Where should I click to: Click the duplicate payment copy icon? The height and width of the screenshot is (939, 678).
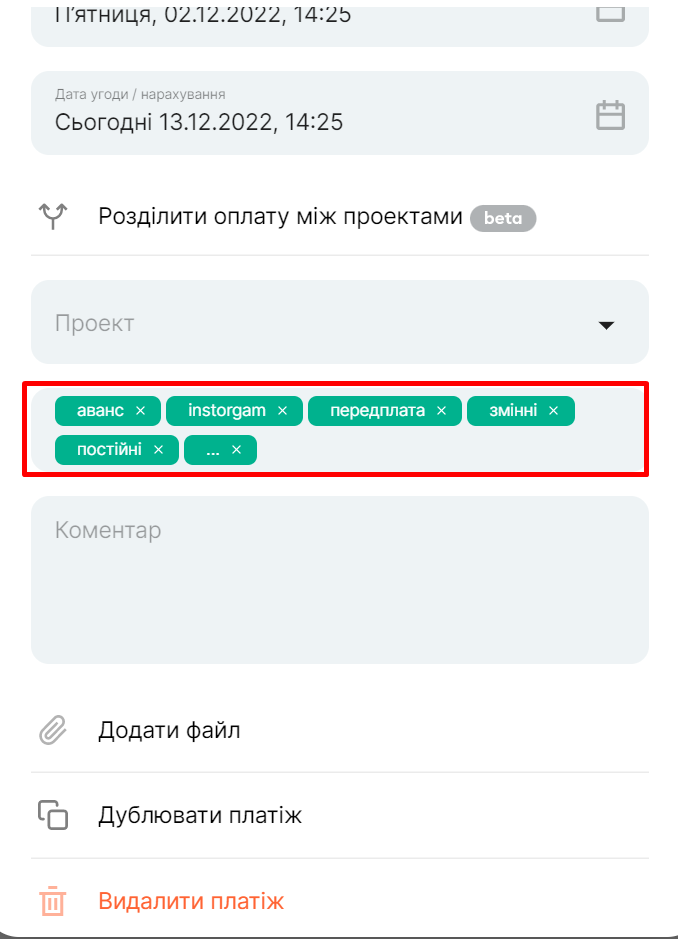click(53, 815)
